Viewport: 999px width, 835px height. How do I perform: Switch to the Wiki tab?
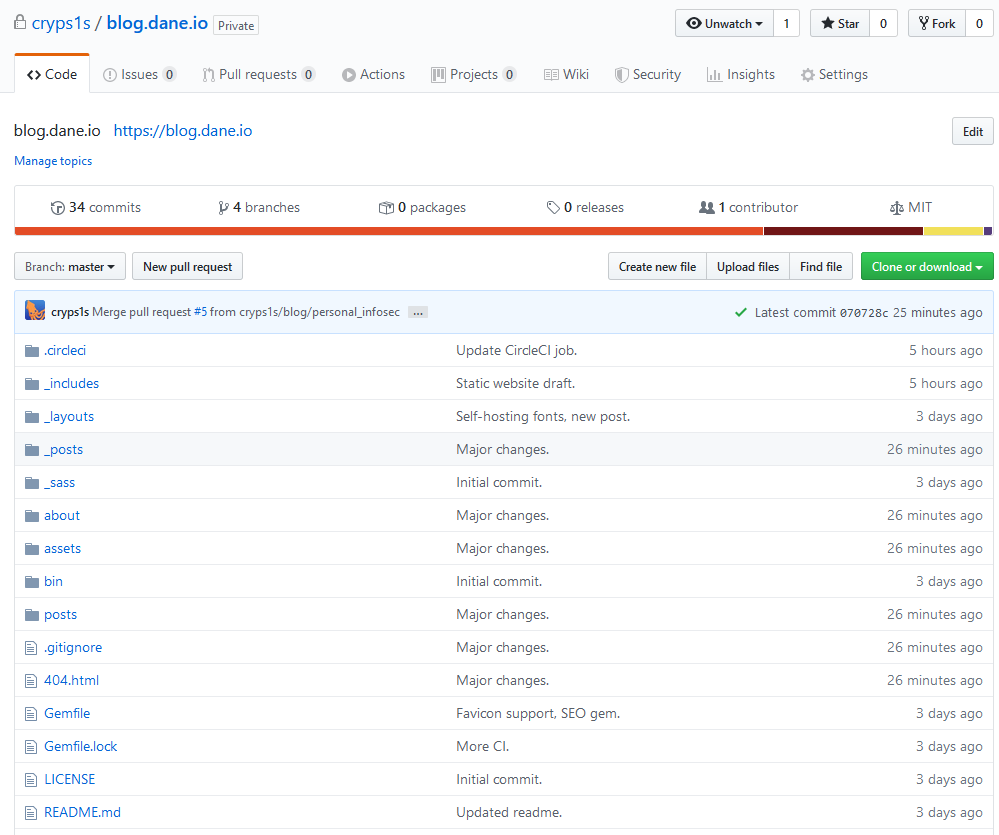(x=566, y=75)
